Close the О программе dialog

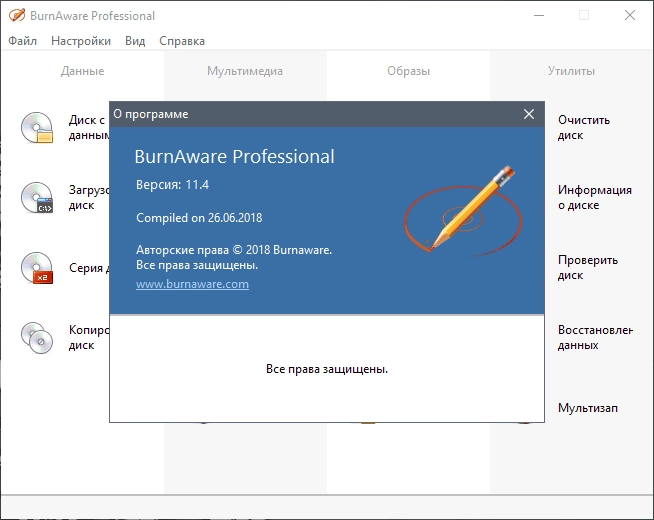tap(529, 114)
